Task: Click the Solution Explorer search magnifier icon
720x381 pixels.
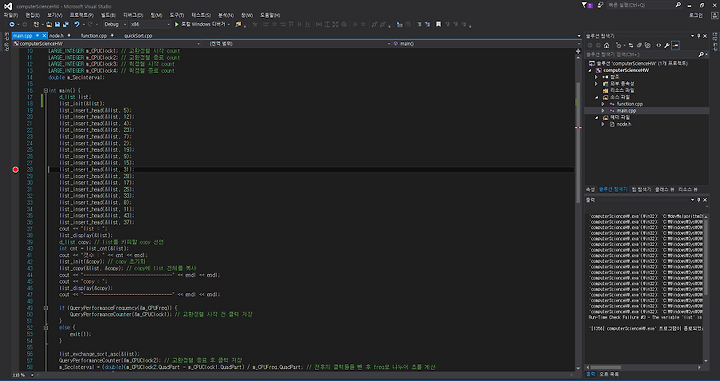Action: [x=701, y=54]
